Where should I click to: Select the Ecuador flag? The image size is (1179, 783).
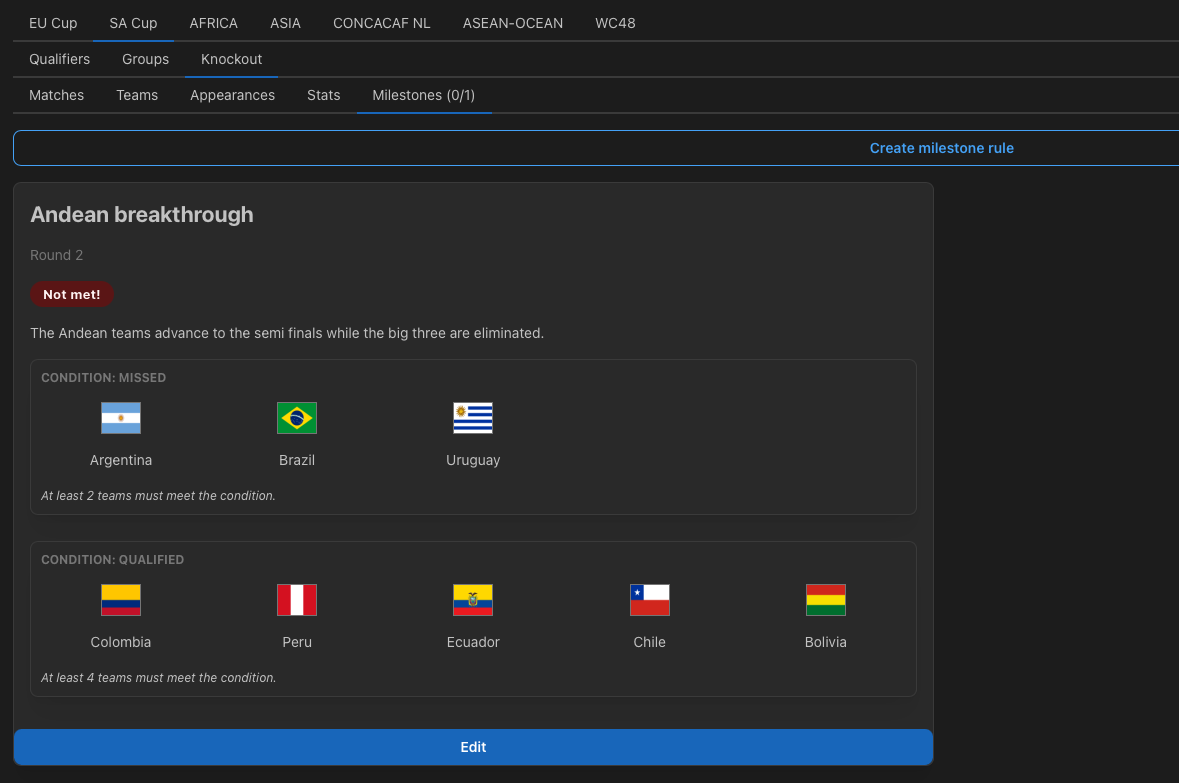[x=473, y=600]
